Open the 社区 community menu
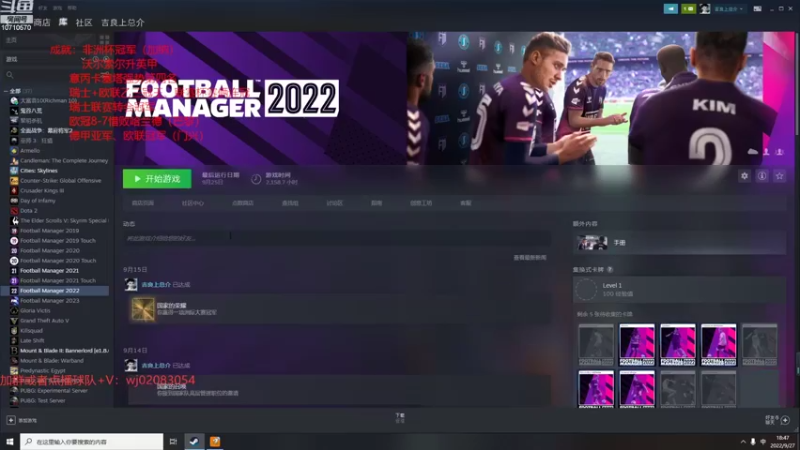The width and height of the screenshot is (800, 450). pyautogui.click(x=84, y=22)
